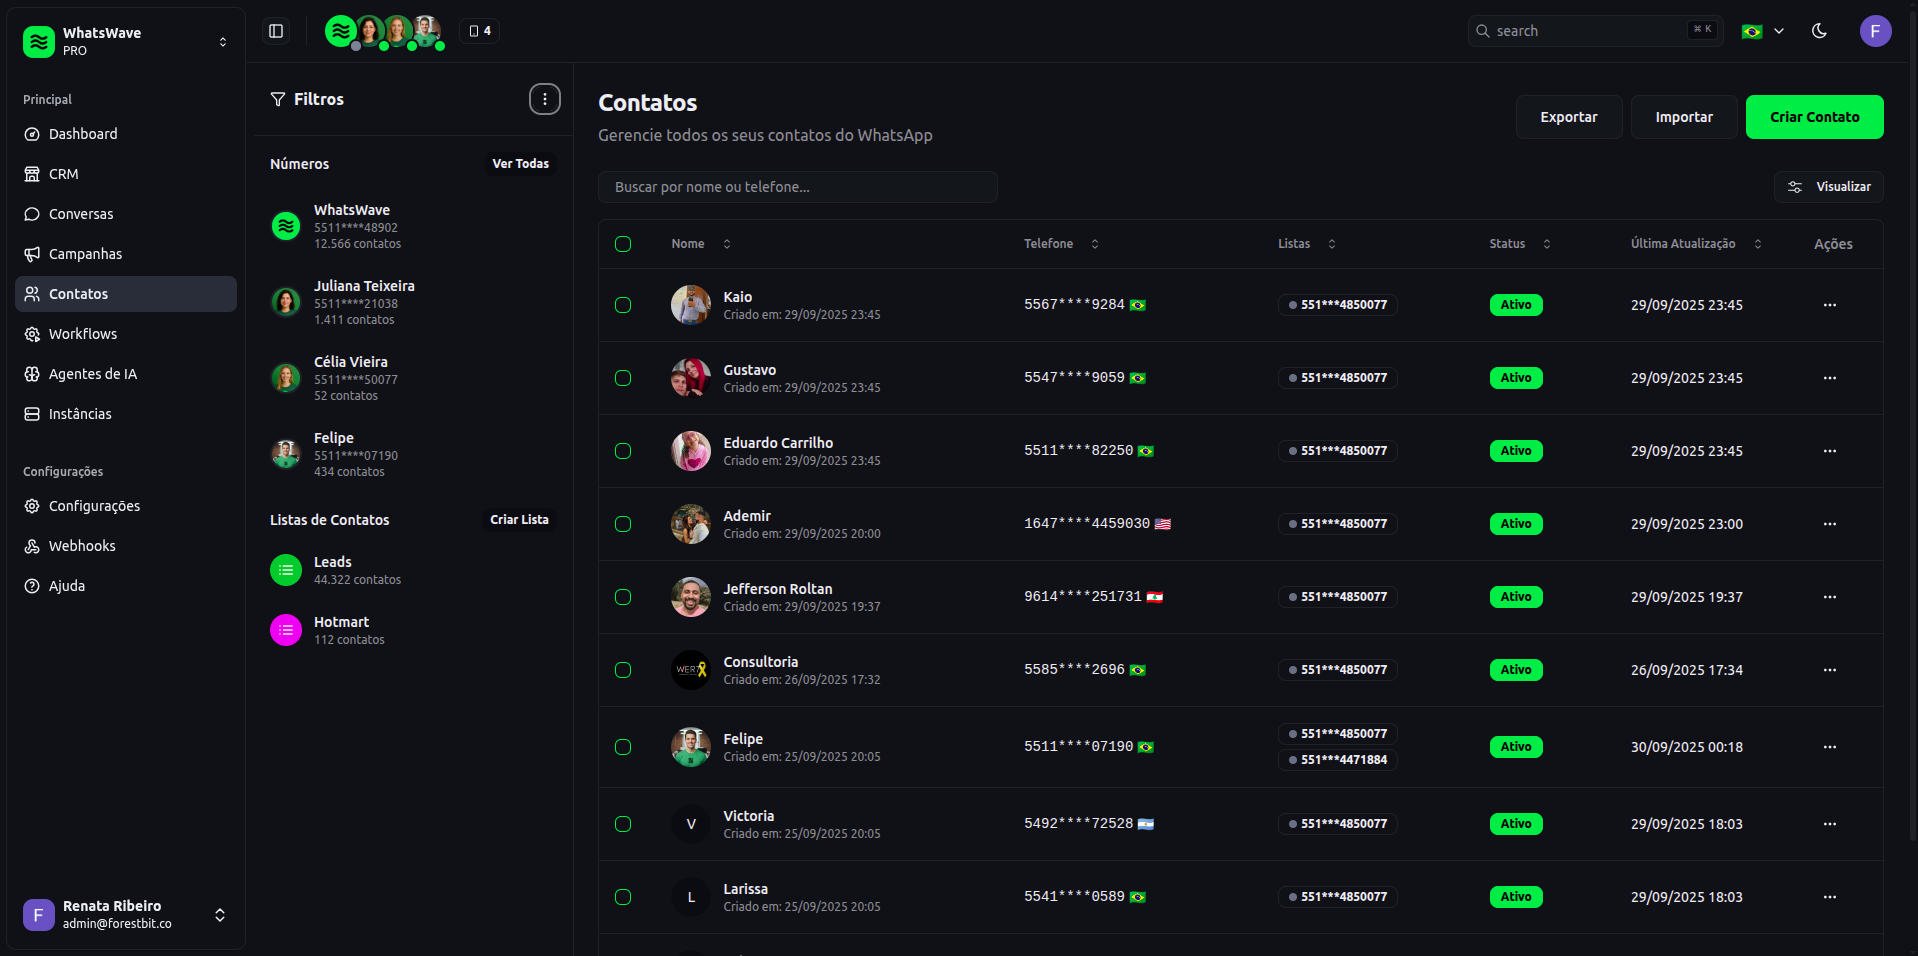Sort table by Status column
The width and height of the screenshot is (1918, 956).
click(x=1520, y=244)
